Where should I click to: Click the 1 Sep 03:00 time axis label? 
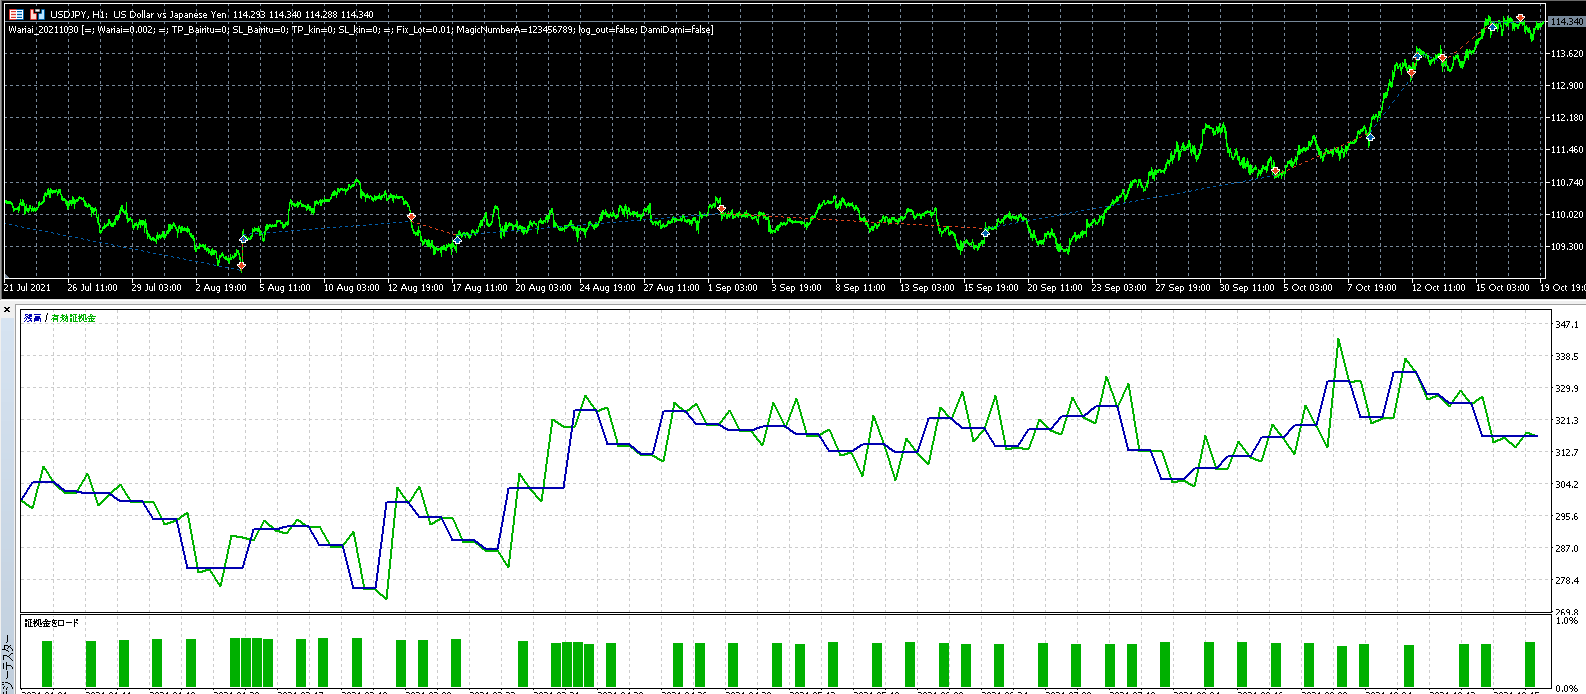[733, 288]
